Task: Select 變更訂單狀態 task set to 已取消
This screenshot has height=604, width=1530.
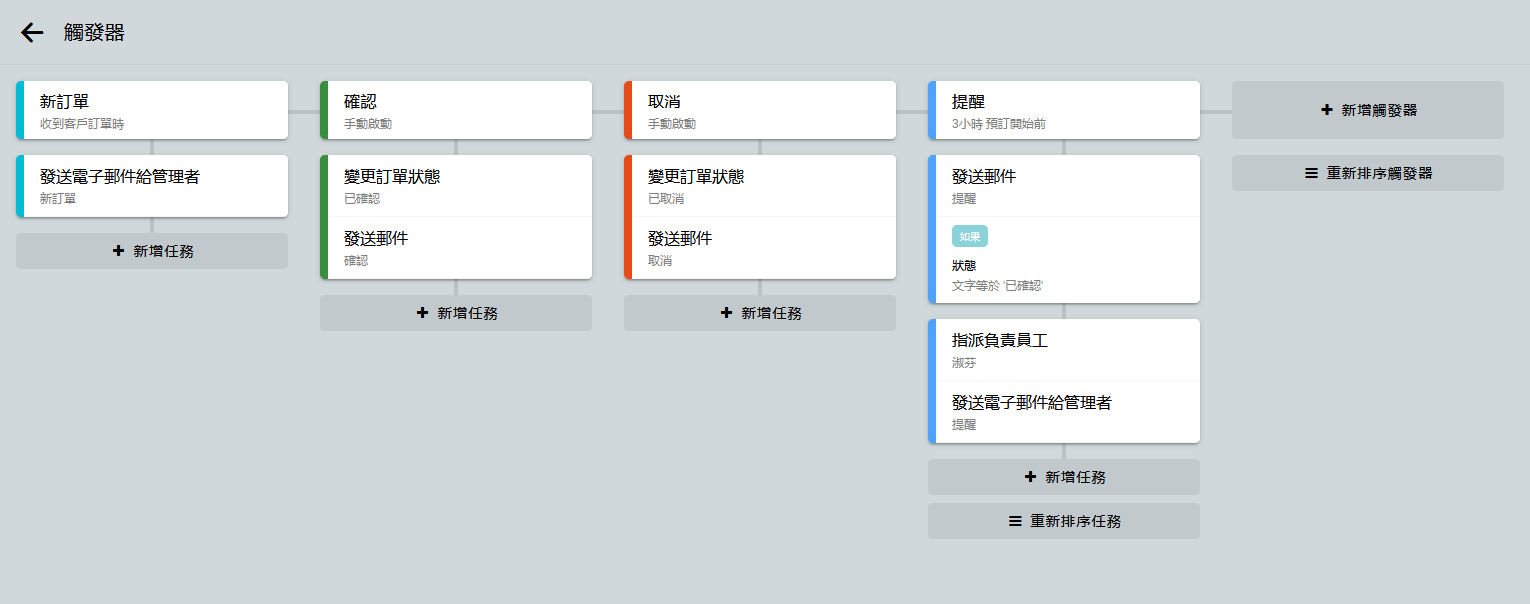Action: coord(760,186)
